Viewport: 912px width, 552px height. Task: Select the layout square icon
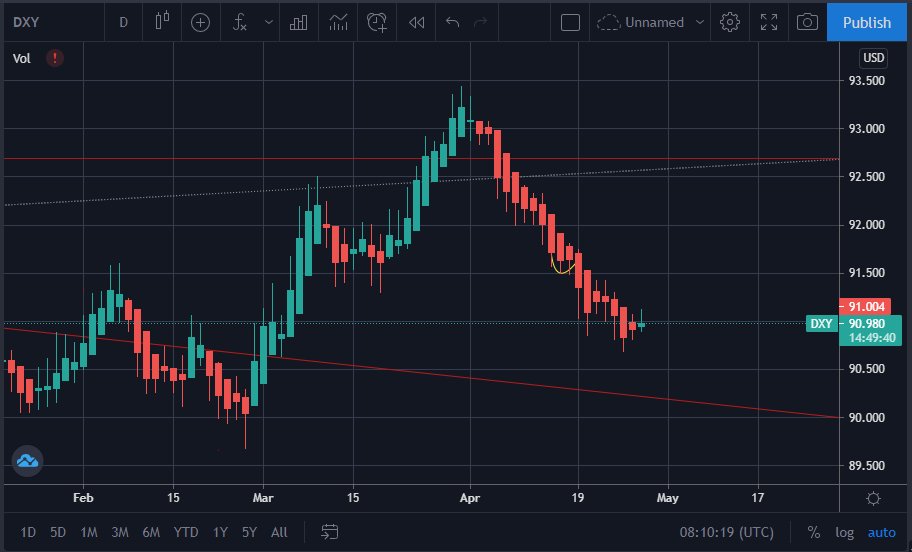570,22
